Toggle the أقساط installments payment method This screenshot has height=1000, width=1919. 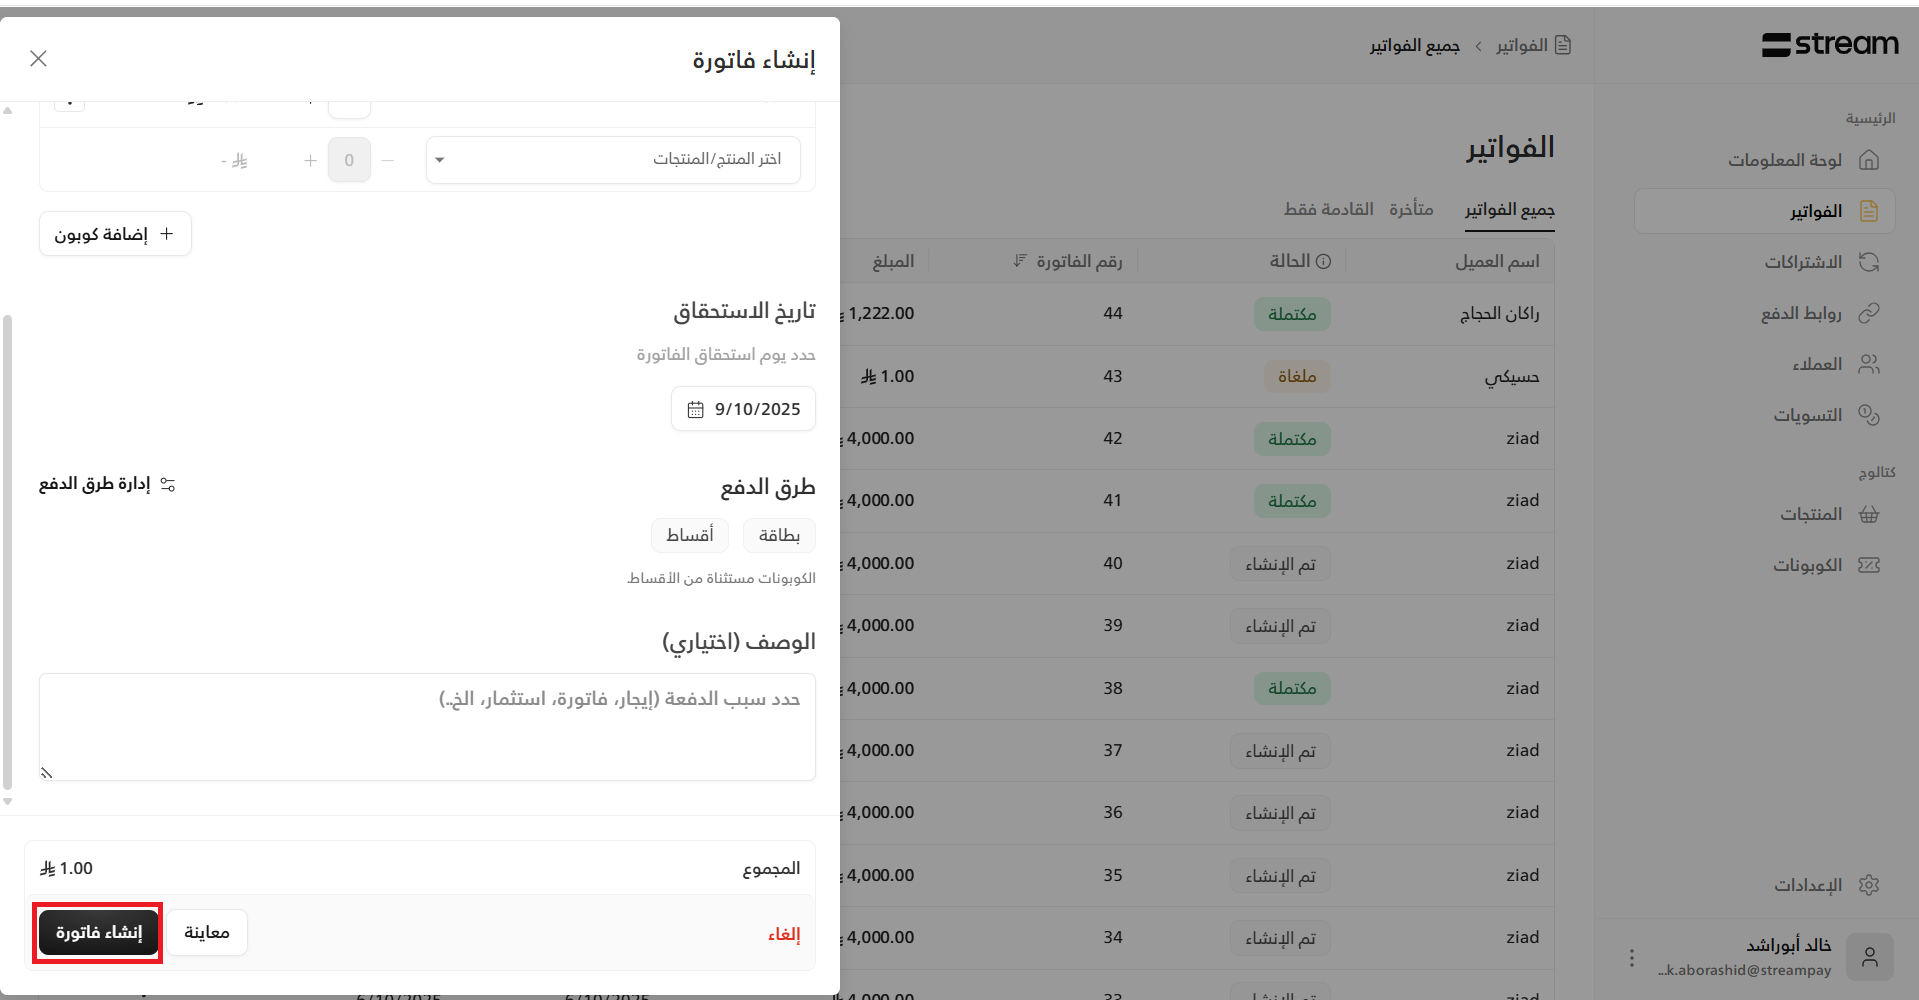click(690, 536)
